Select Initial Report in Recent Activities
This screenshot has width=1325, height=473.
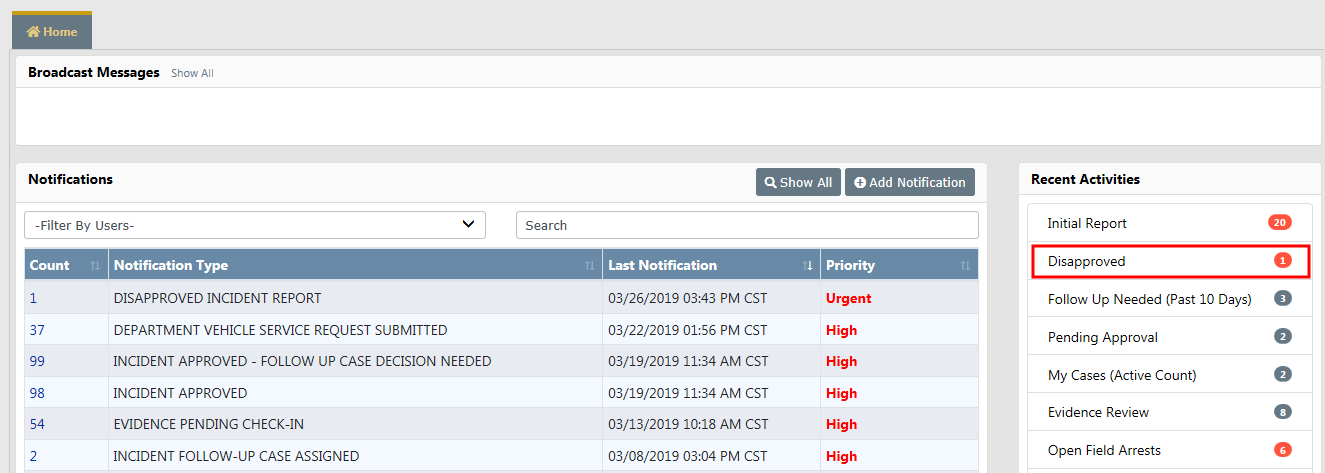1087,223
